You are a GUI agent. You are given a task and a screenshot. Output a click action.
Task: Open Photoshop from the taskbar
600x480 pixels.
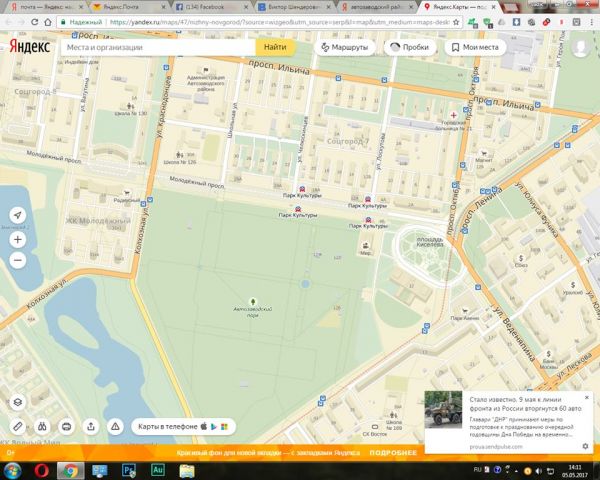tap(129, 471)
